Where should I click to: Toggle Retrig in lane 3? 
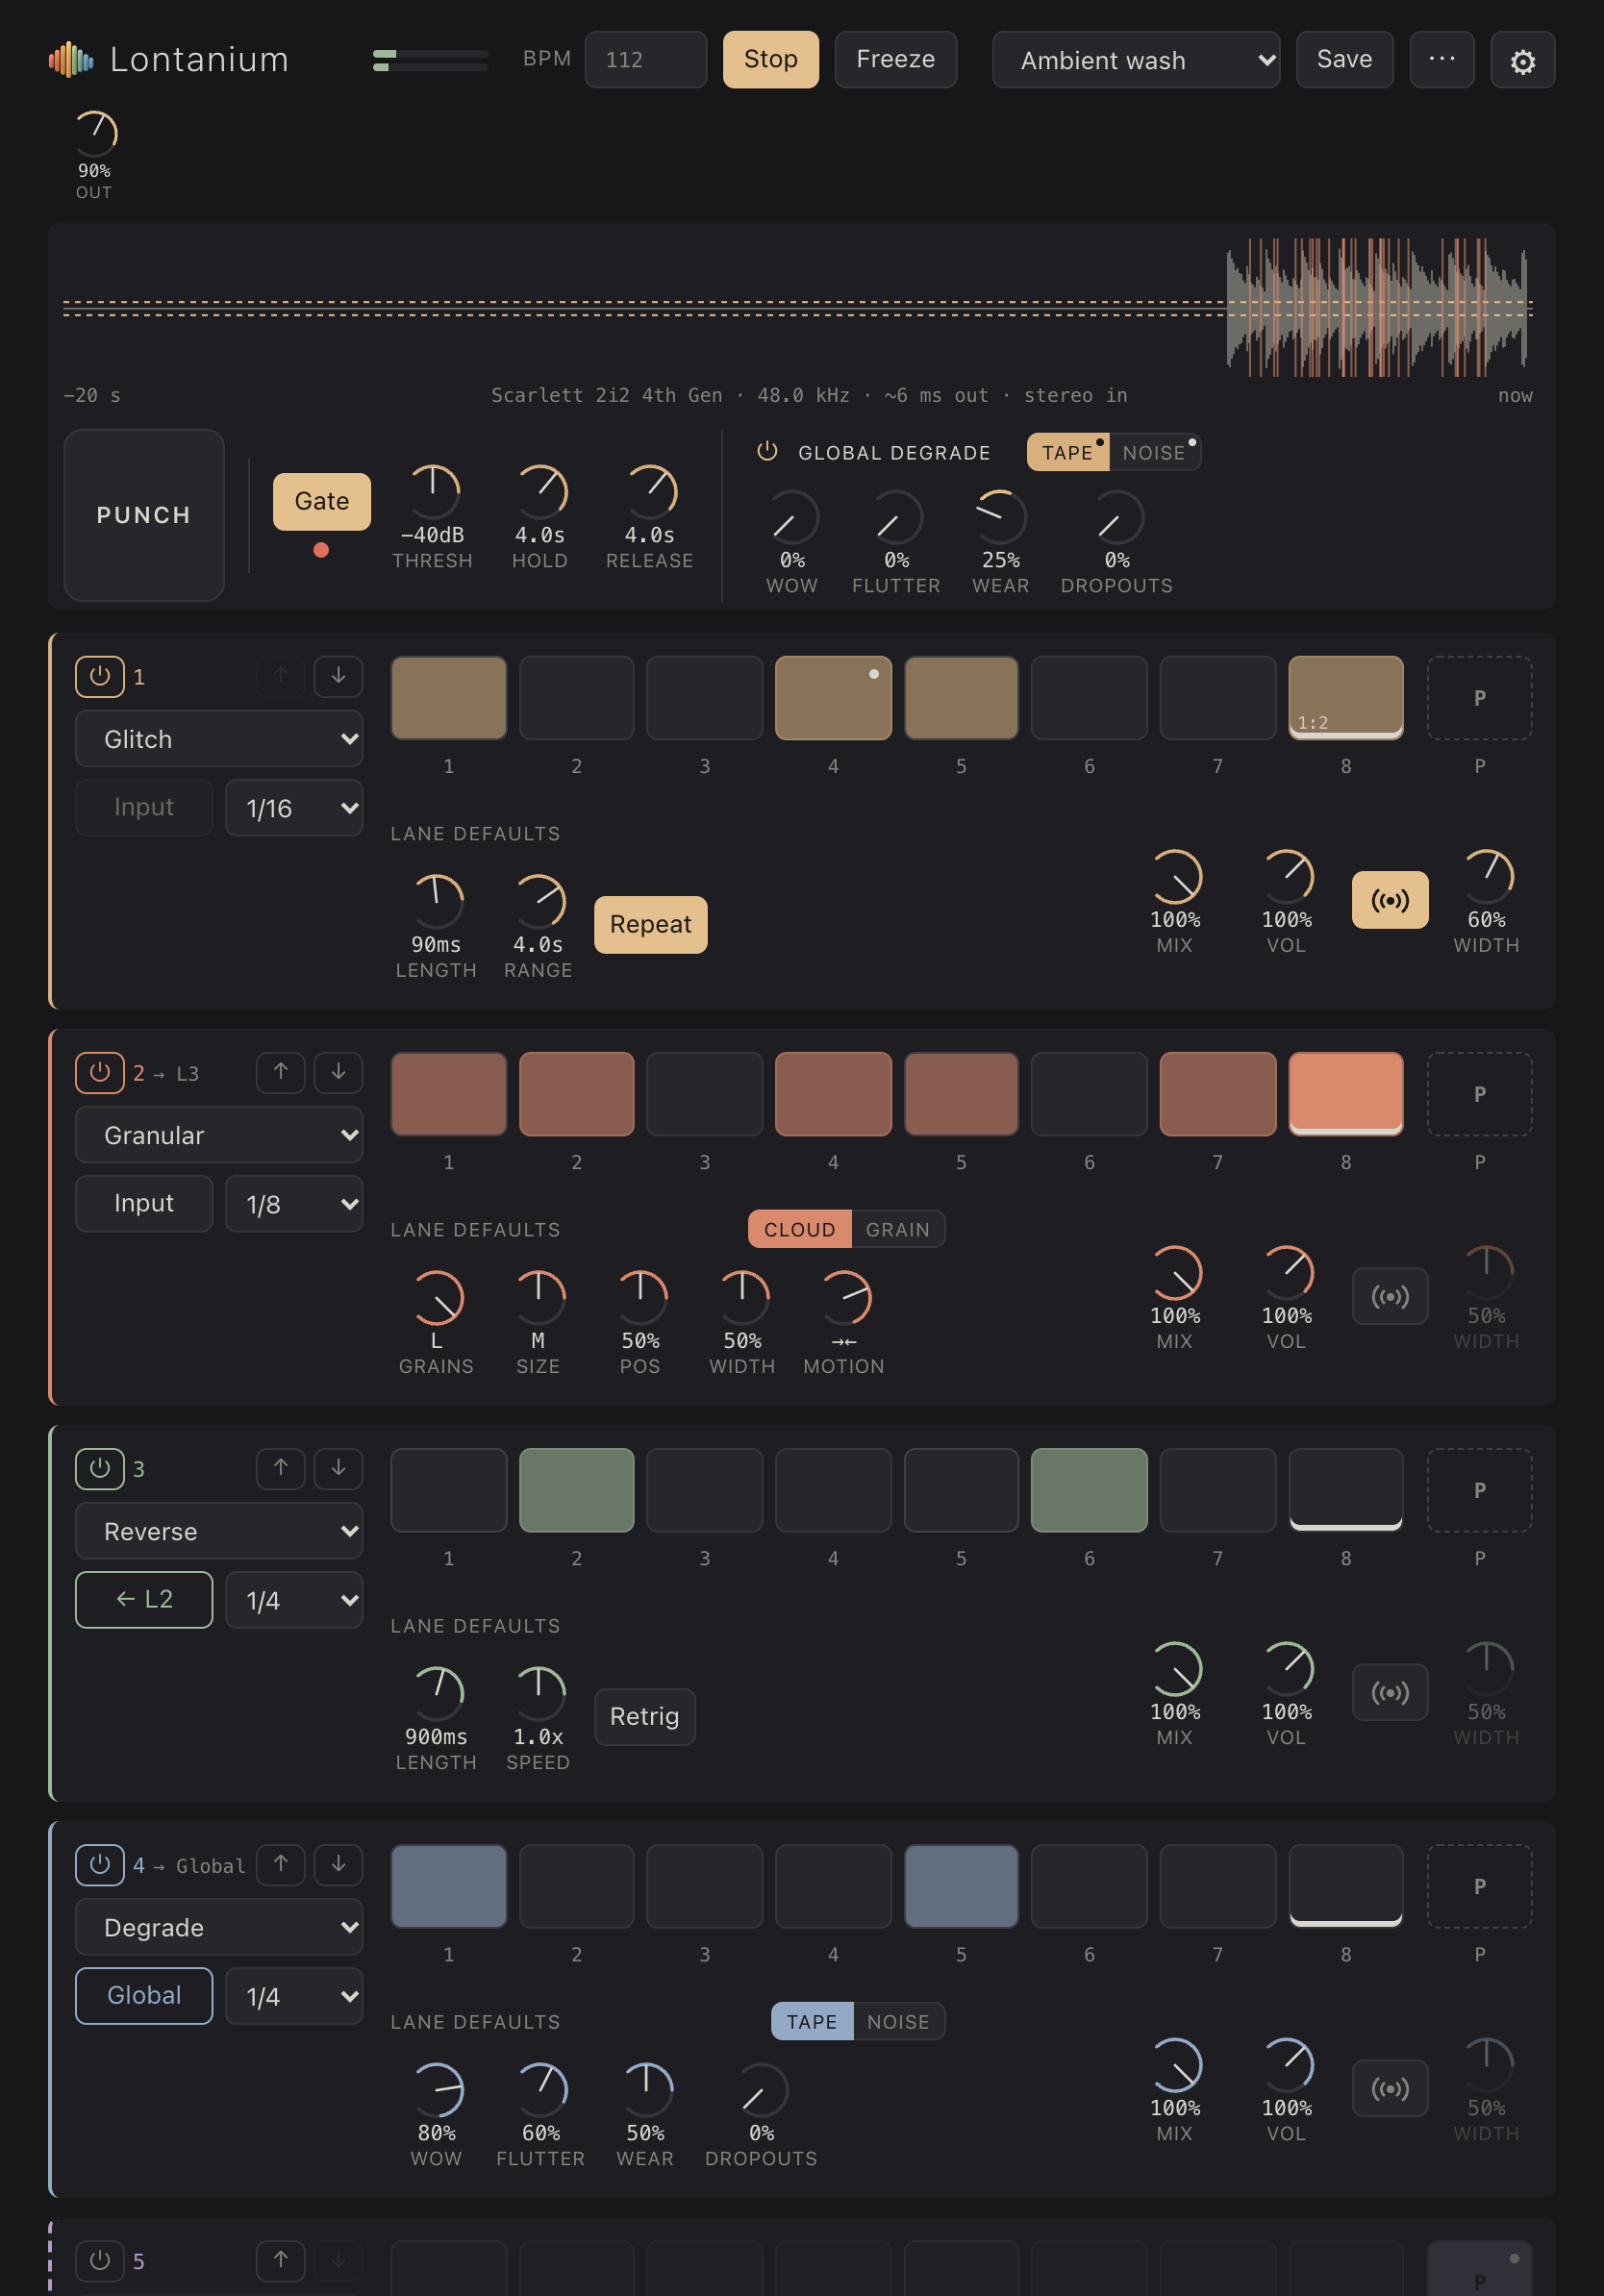click(644, 1716)
